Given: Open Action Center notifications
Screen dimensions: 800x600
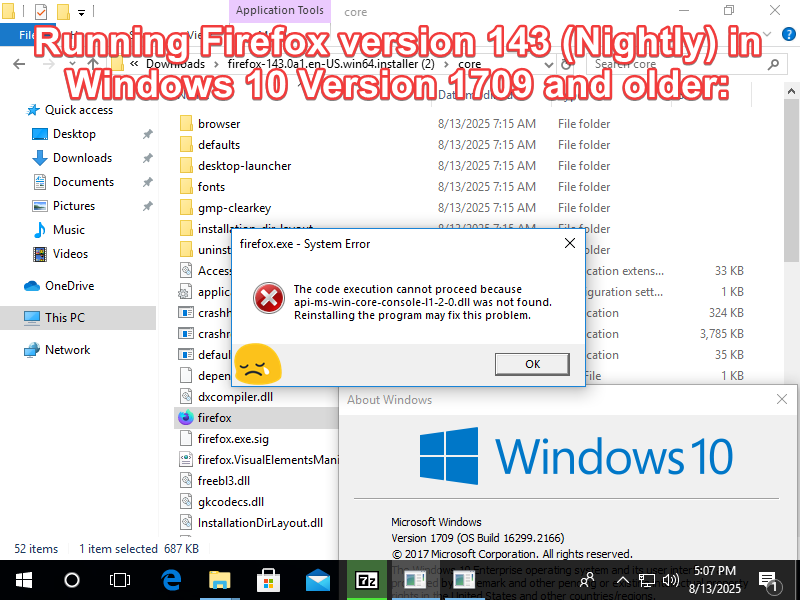Looking at the screenshot, I should tap(768, 581).
